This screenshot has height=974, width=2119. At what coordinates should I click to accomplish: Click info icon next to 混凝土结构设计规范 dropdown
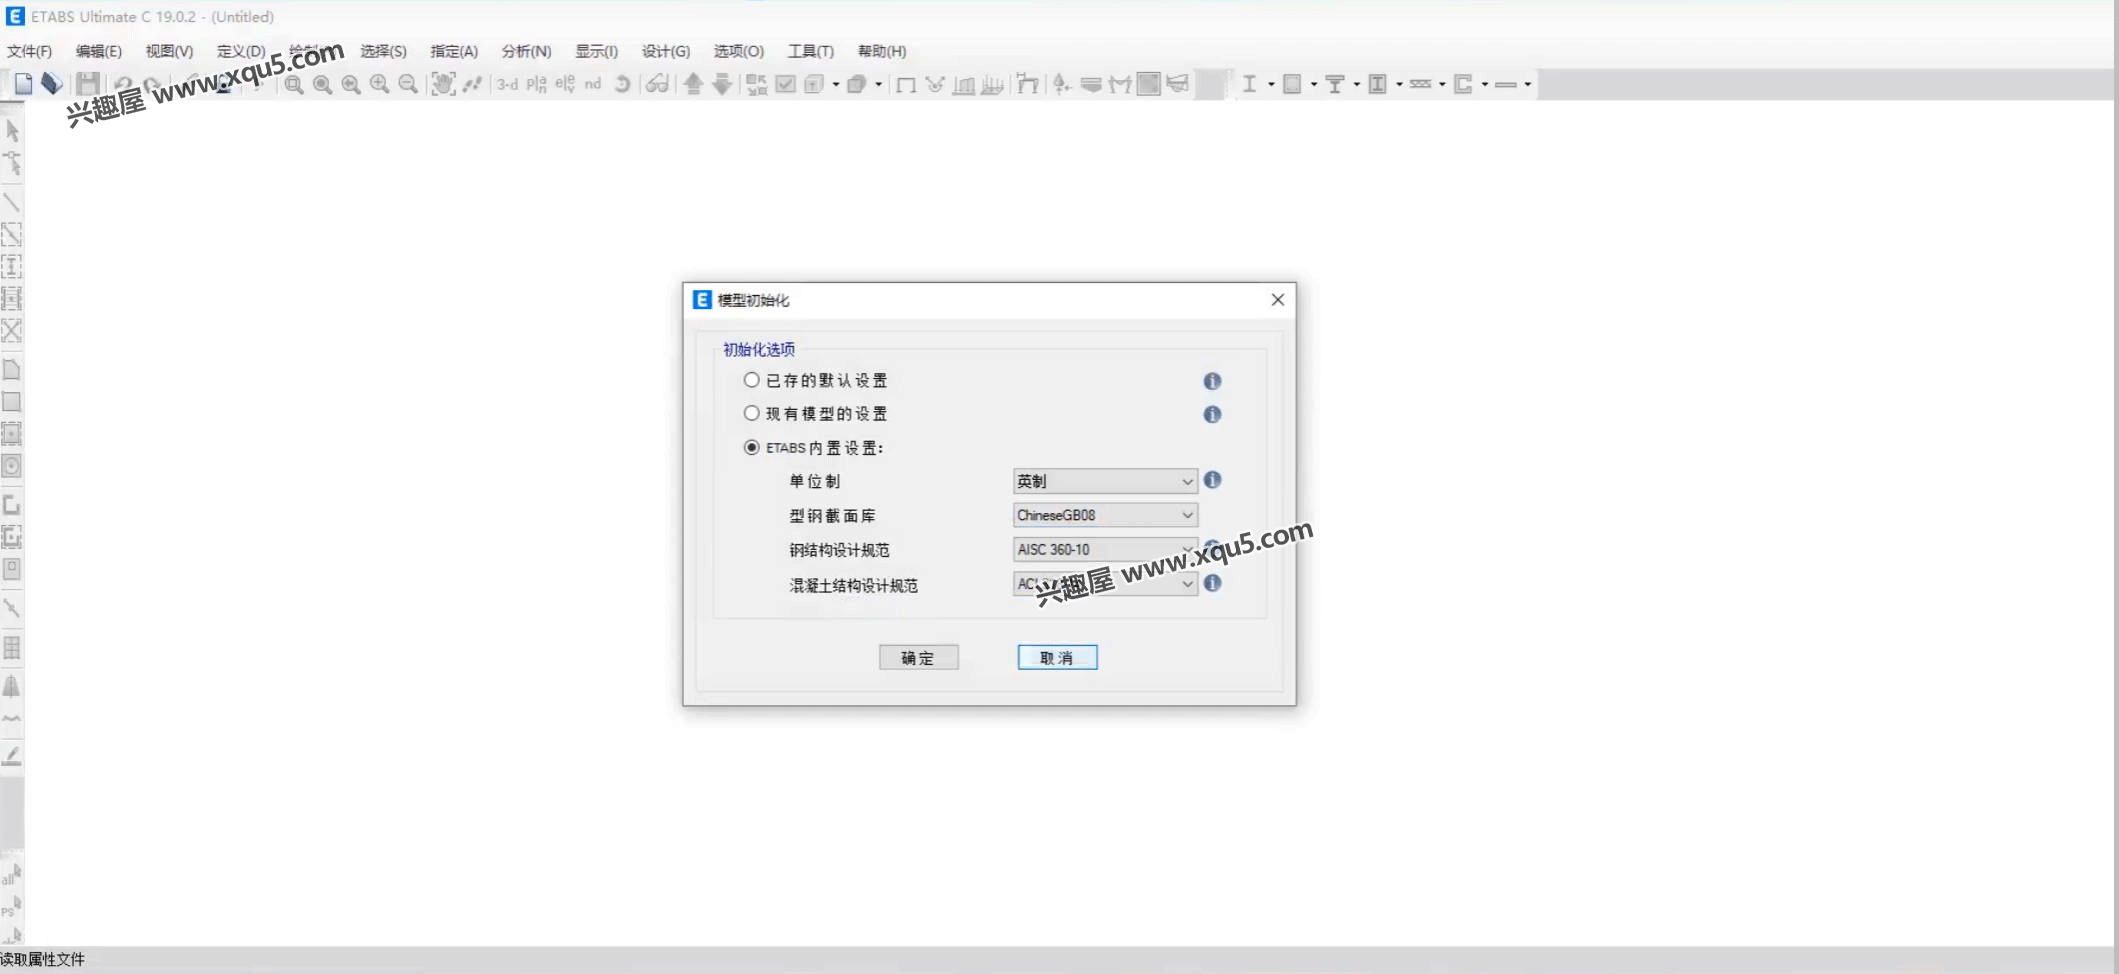tap(1212, 583)
